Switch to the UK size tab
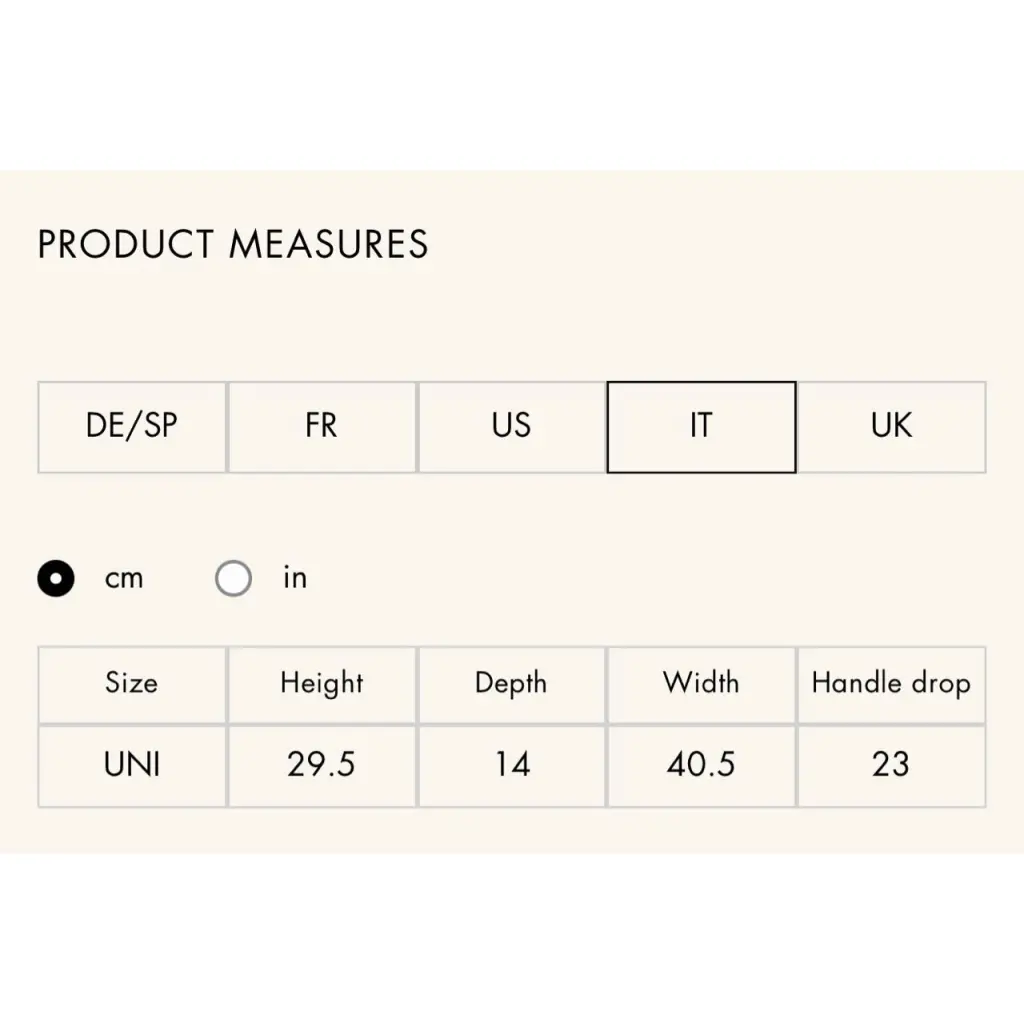Image resolution: width=1024 pixels, height=1024 pixels. pyautogui.click(x=891, y=427)
